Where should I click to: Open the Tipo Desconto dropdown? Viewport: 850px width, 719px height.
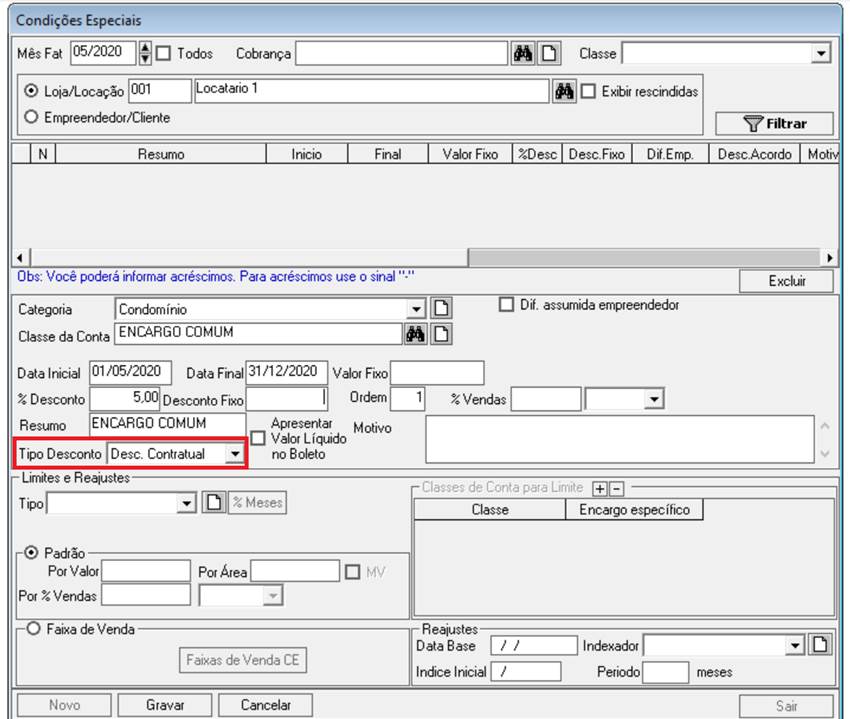coord(235,453)
